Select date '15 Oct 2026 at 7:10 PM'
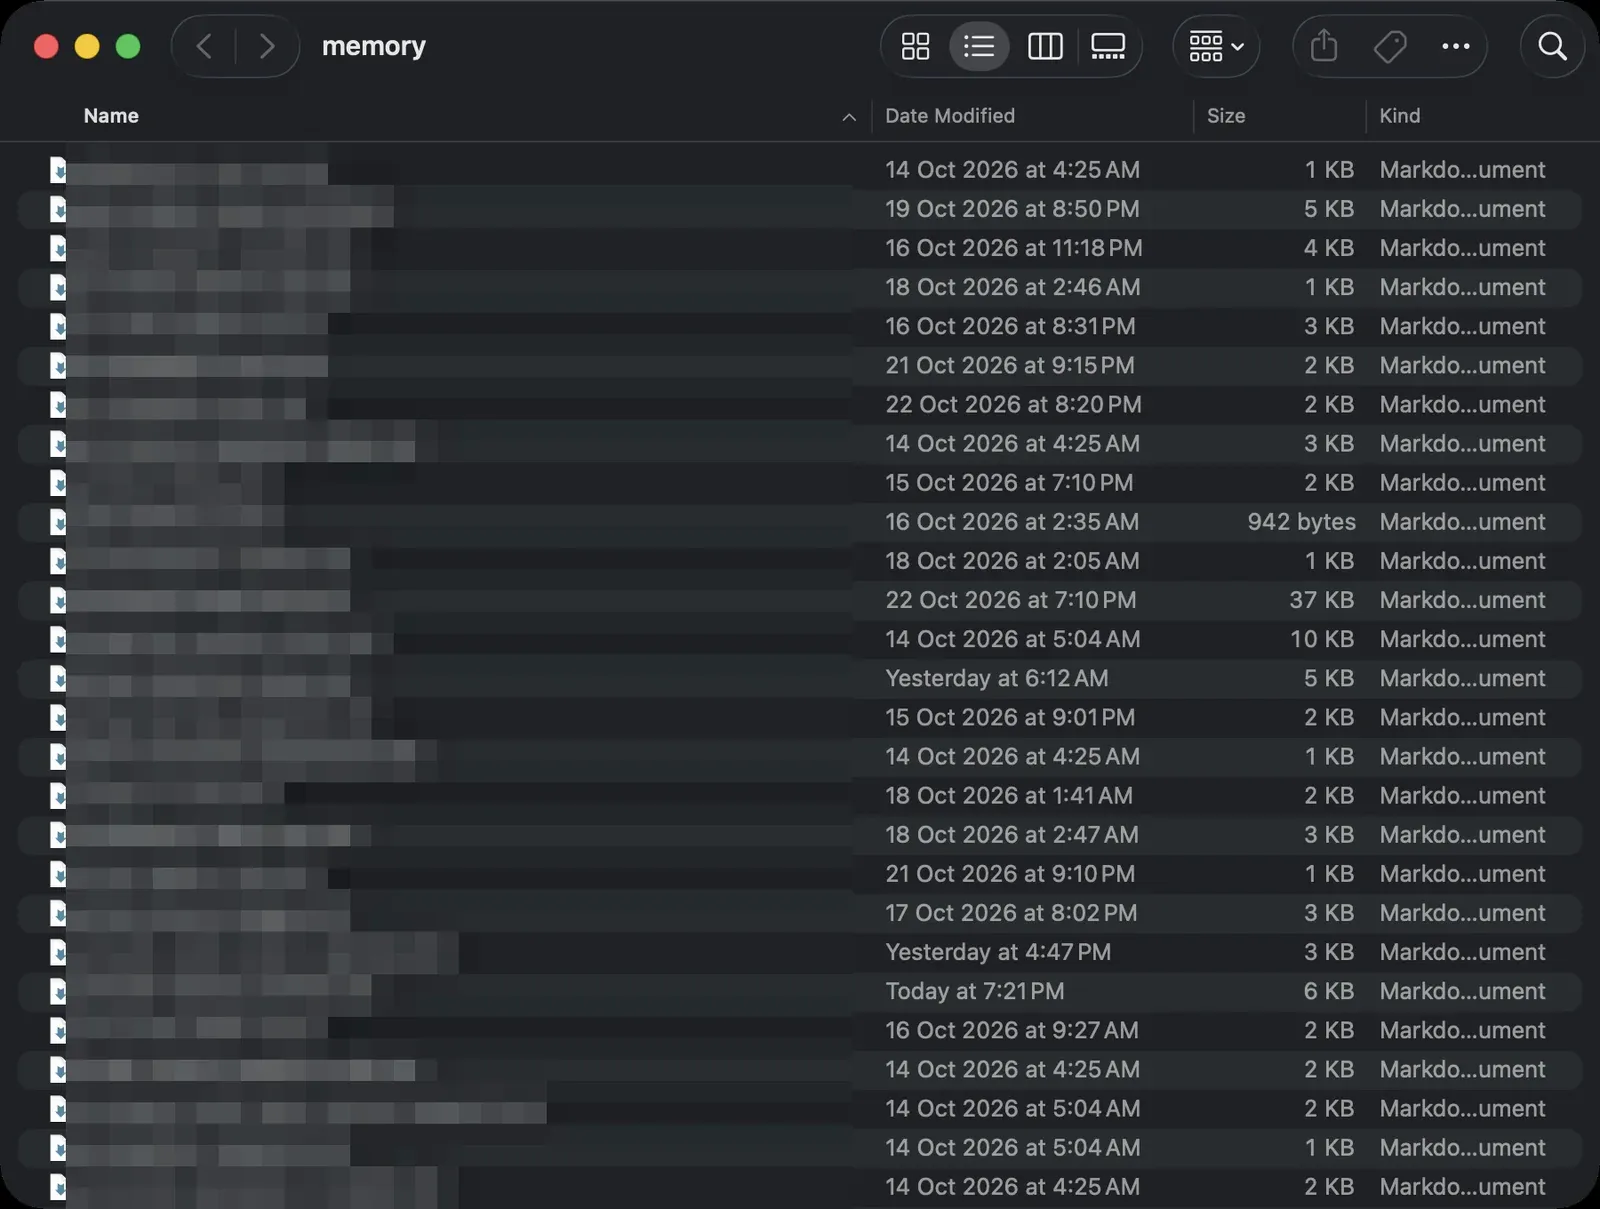Screen dimensions: 1600x1209 click(1009, 483)
